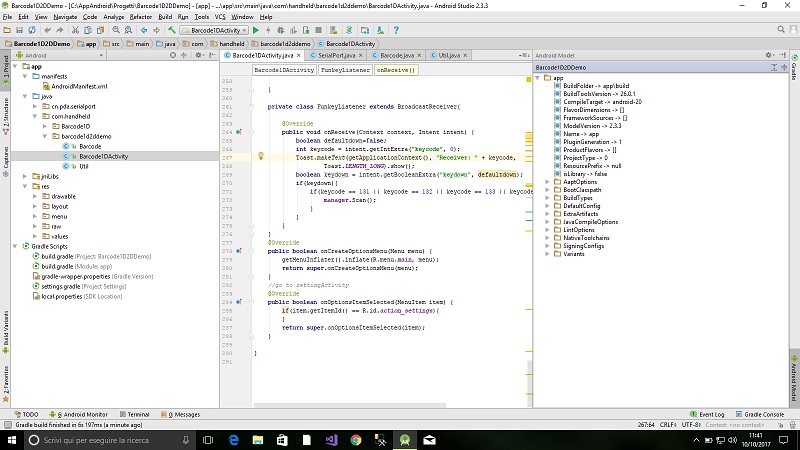This screenshot has width=800, height=450.
Task: Click the intention lightbulb on line 267
Action: pos(261,156)
